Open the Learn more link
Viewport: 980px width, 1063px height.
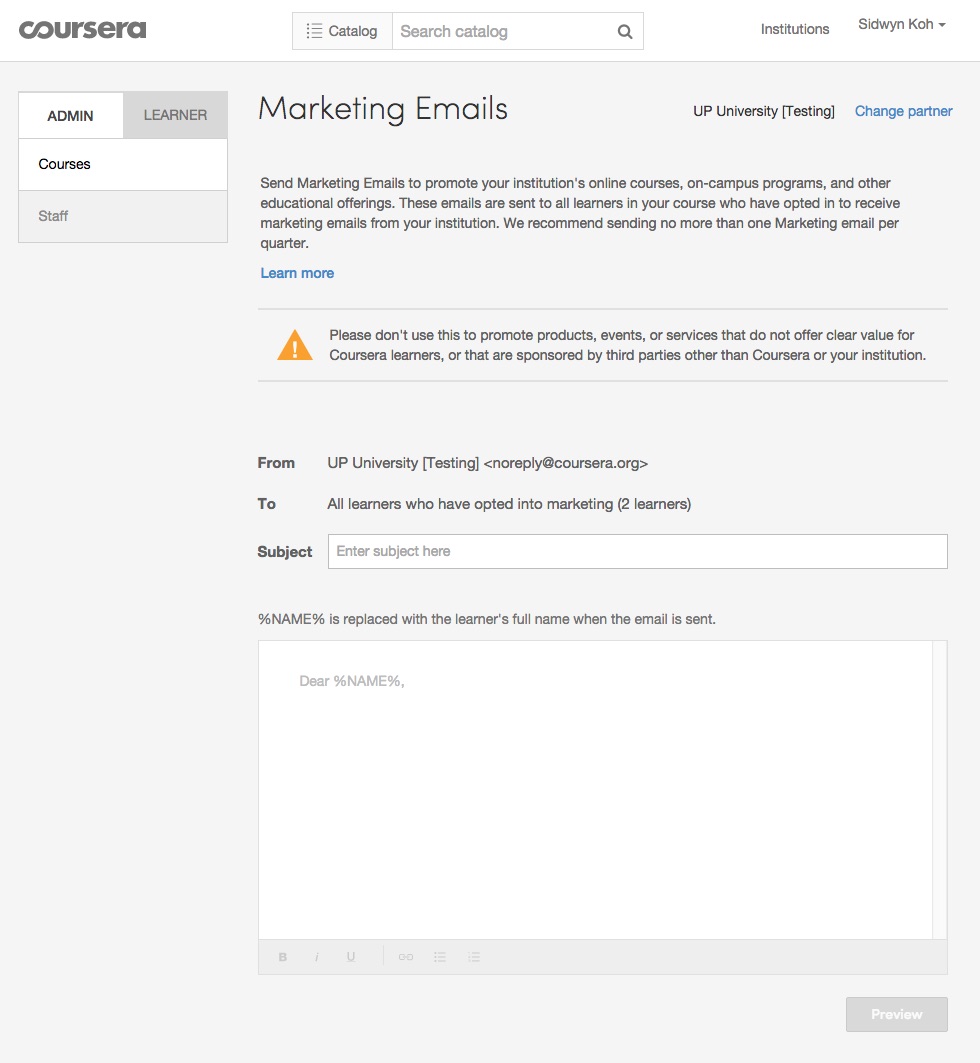(x=297, y=273)
